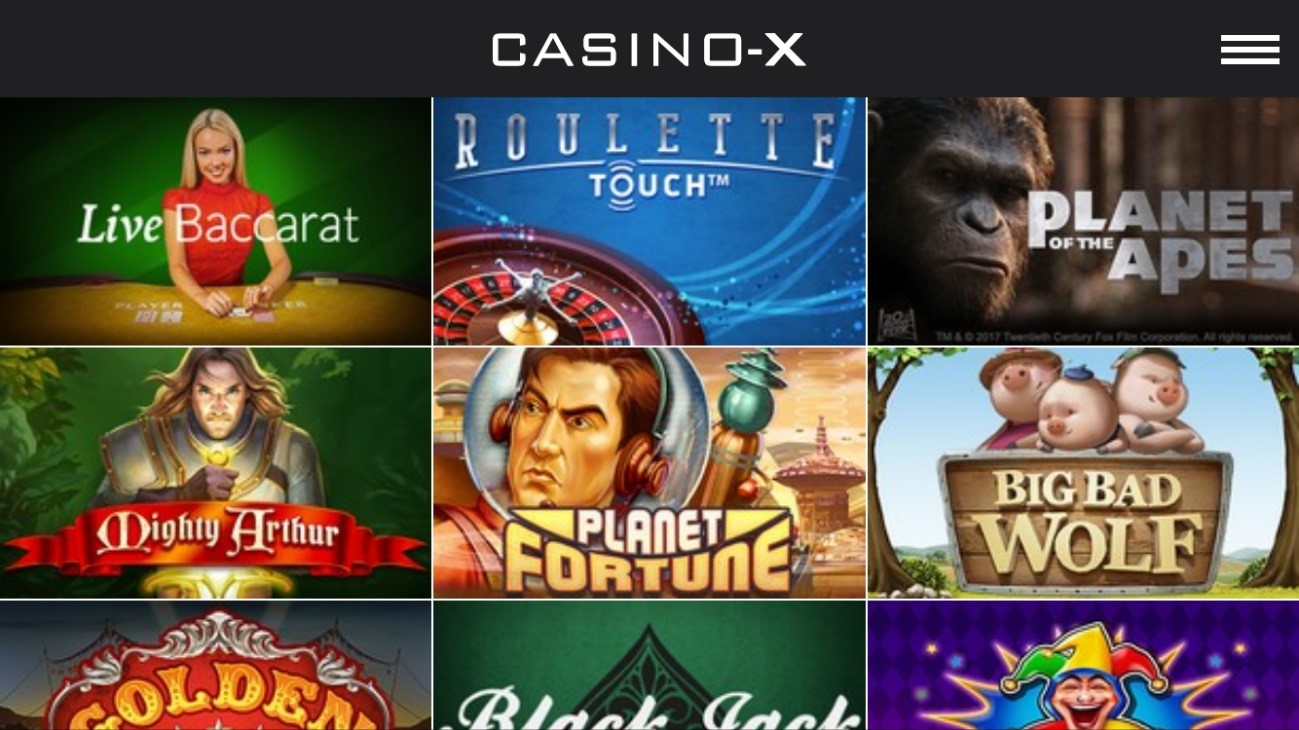Click the ape's face artwork
1299x730 pixels.
point(960,210)
